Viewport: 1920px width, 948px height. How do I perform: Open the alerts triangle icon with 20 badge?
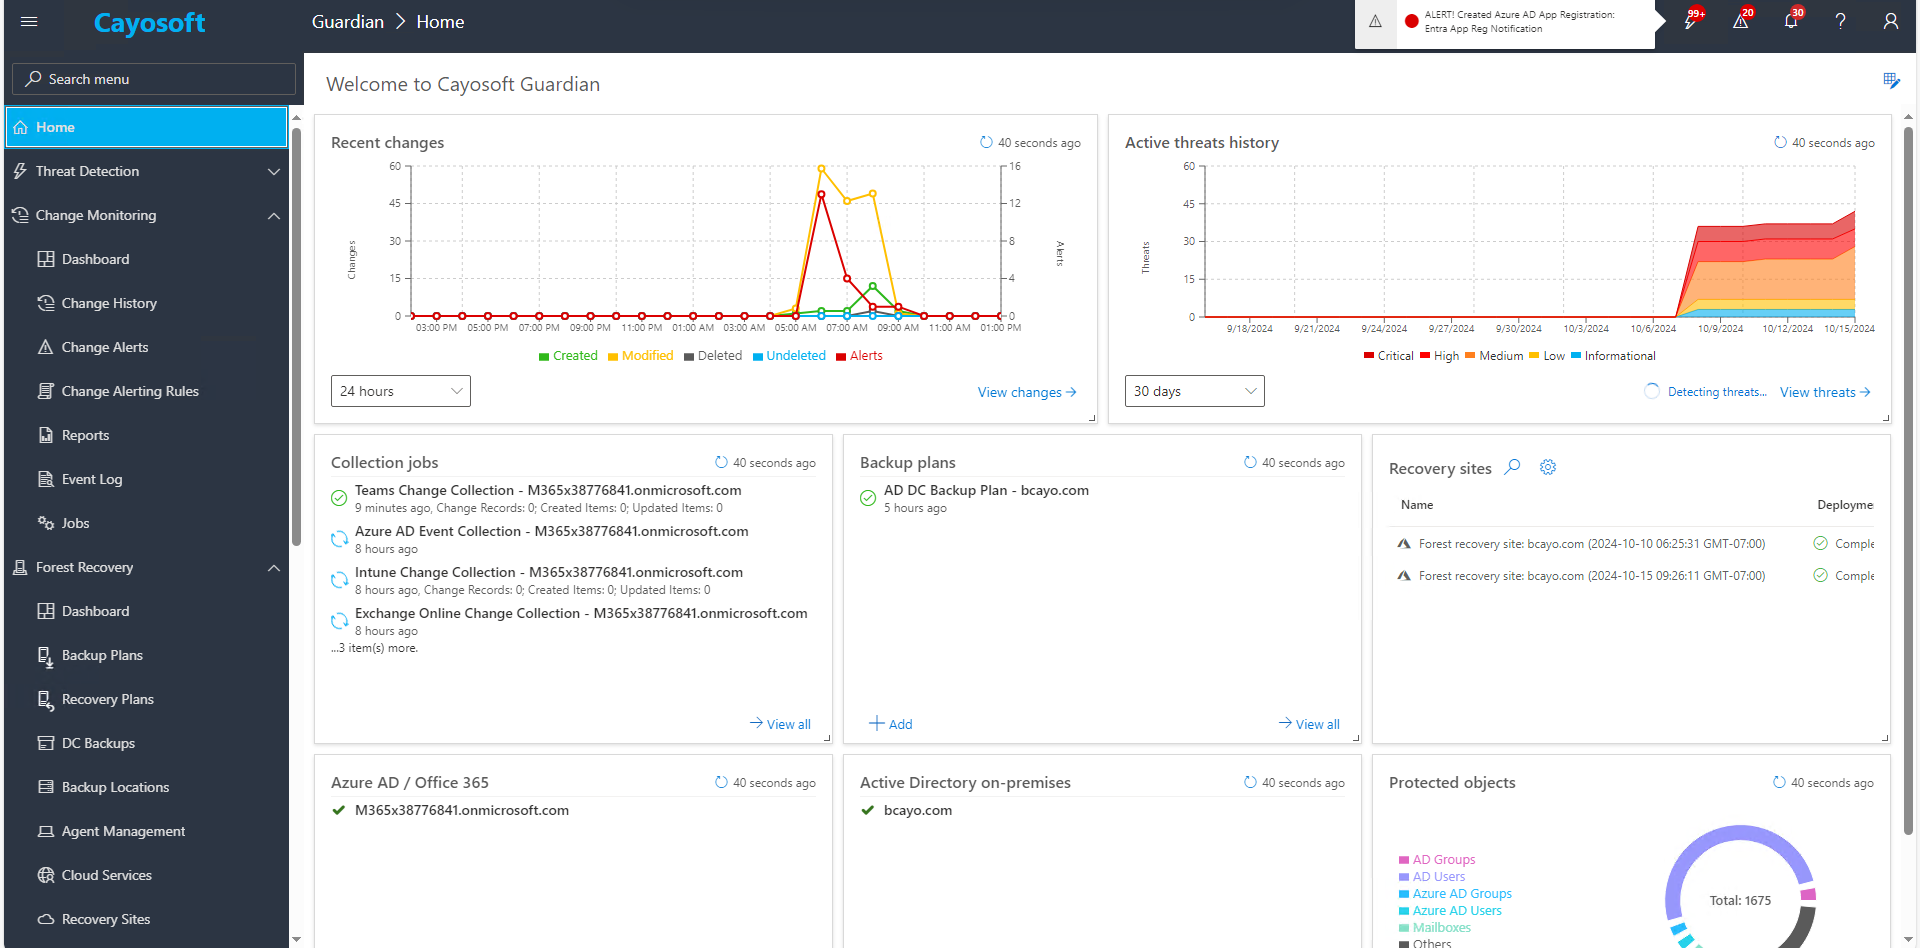(1741, 21)
